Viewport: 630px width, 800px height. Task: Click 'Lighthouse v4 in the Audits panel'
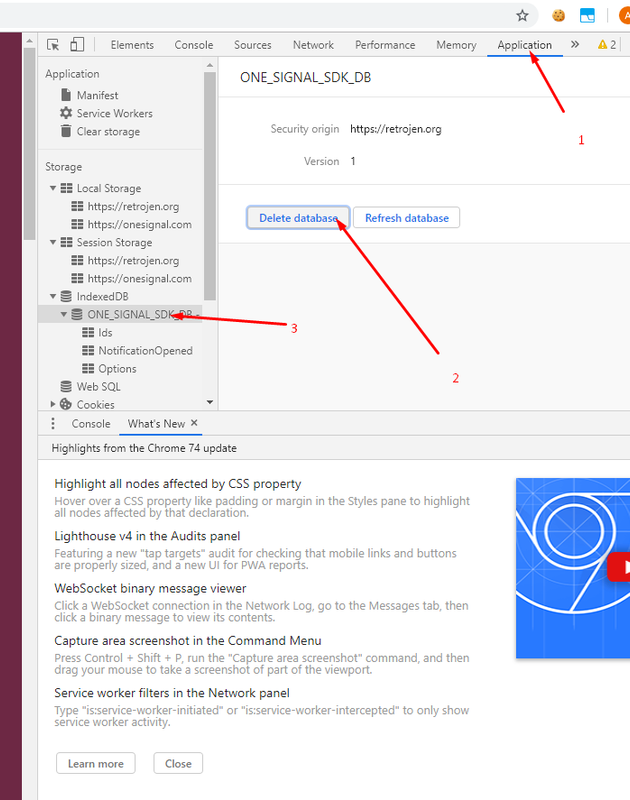point(147,536)
